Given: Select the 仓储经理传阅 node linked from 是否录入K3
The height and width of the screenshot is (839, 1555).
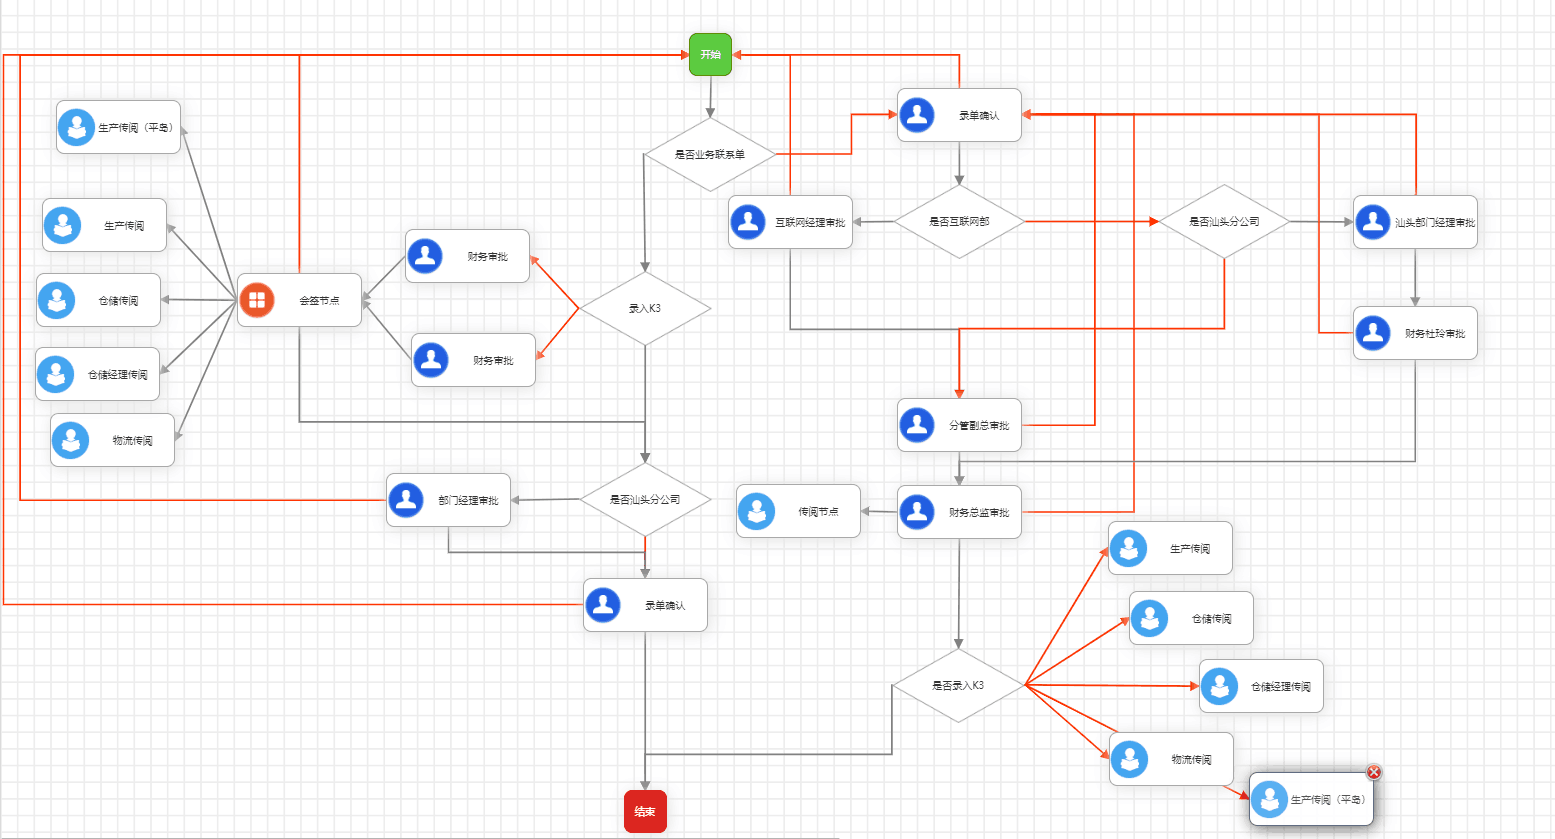Looking at the screenshot, I should pos(1261,686).
